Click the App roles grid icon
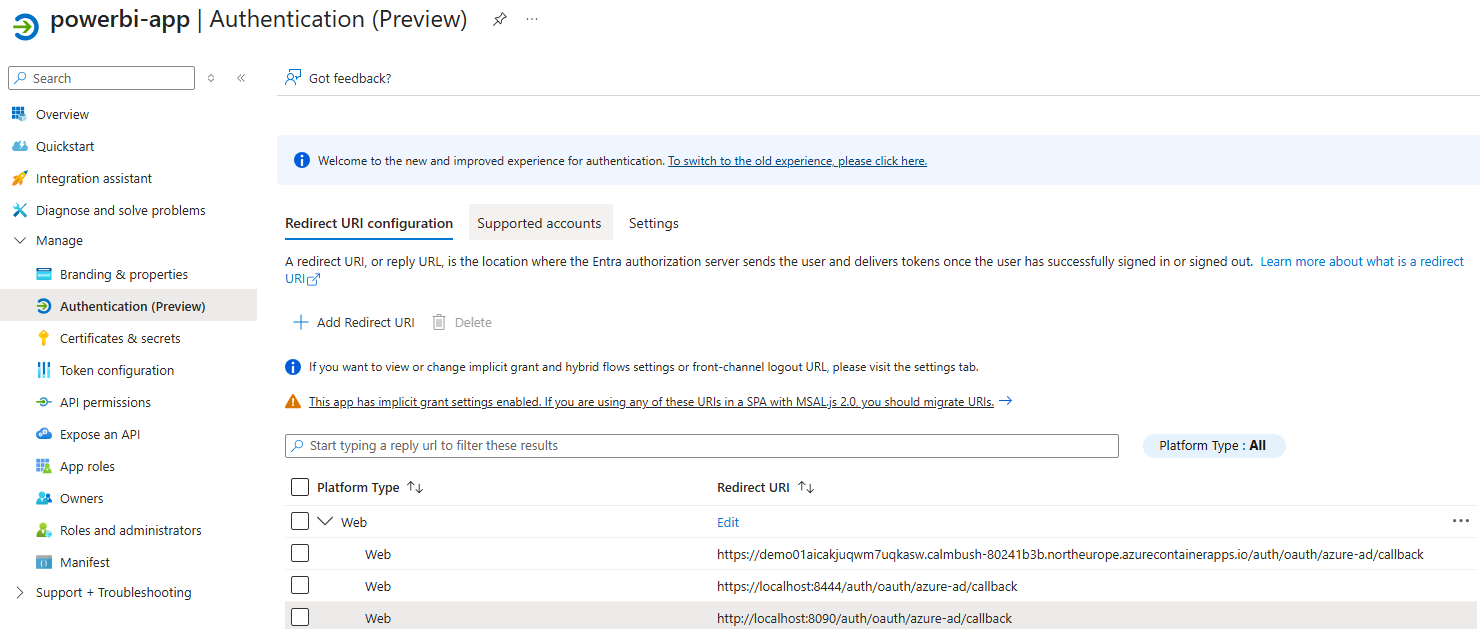 click(x=43, y=466)
